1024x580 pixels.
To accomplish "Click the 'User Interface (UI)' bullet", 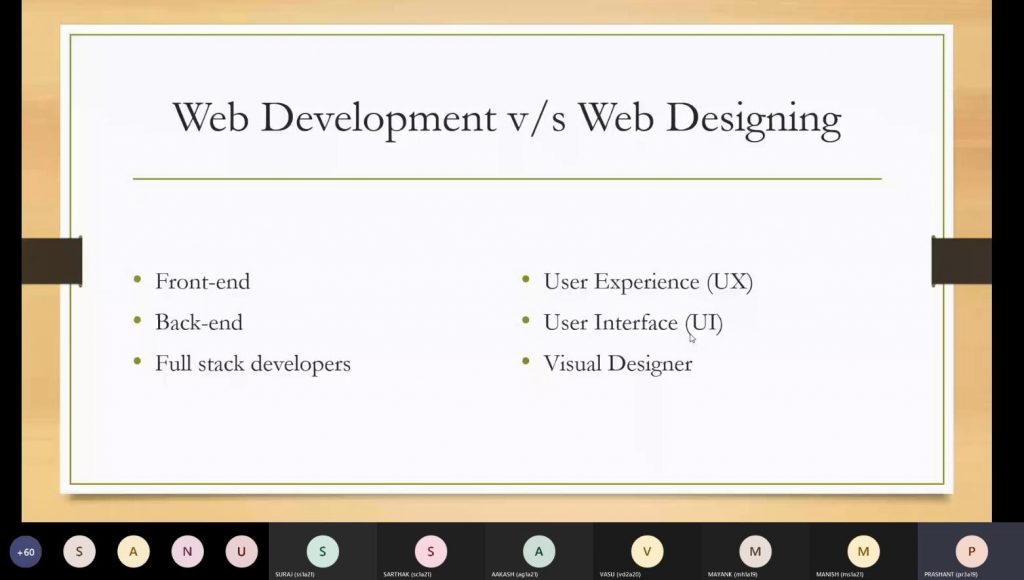I will 633,323.
